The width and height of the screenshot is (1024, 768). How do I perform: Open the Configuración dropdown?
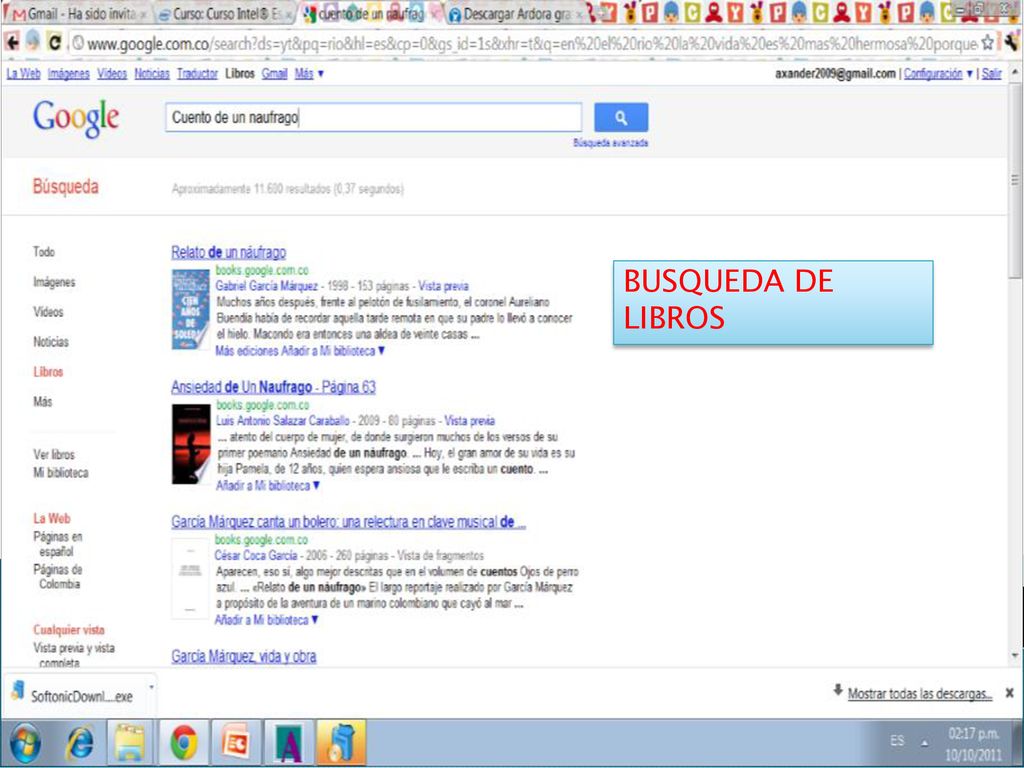point(938,74)
